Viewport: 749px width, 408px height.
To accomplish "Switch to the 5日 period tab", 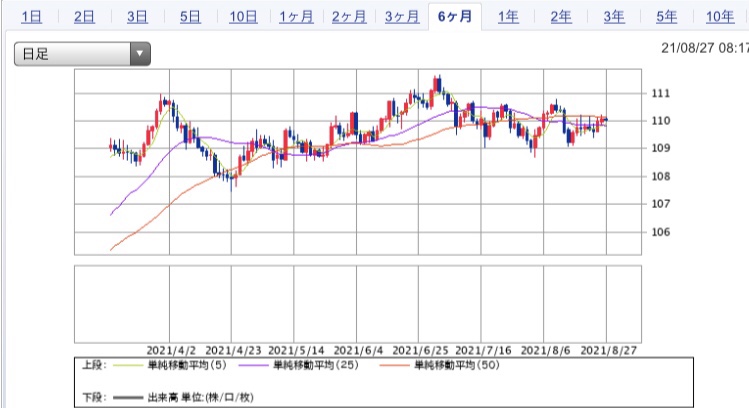I will click(190, 17).
